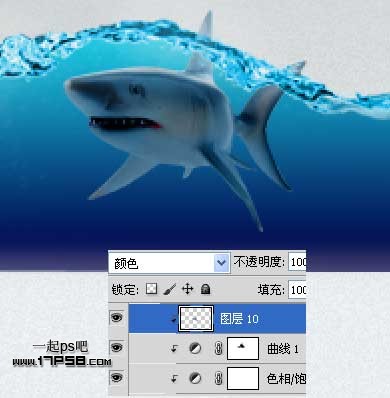The image size is (390, 398).
Task: Select the 色相/饱 layer mask thumbnail
Action: (243, 378)
